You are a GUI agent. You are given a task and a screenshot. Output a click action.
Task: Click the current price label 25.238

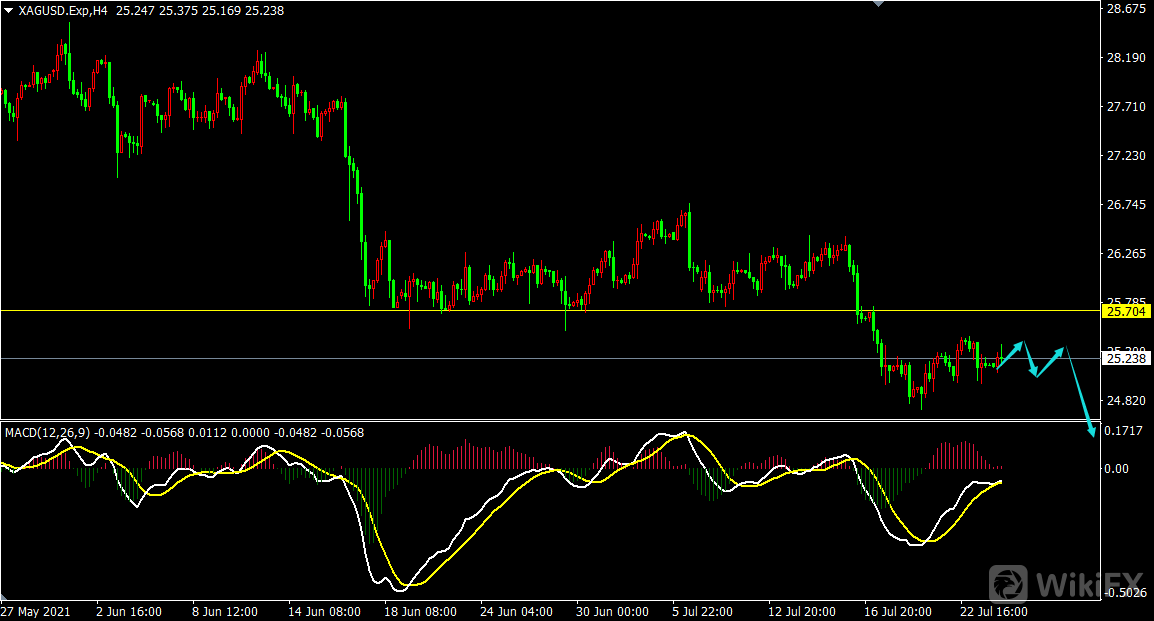coord(1125,358)
